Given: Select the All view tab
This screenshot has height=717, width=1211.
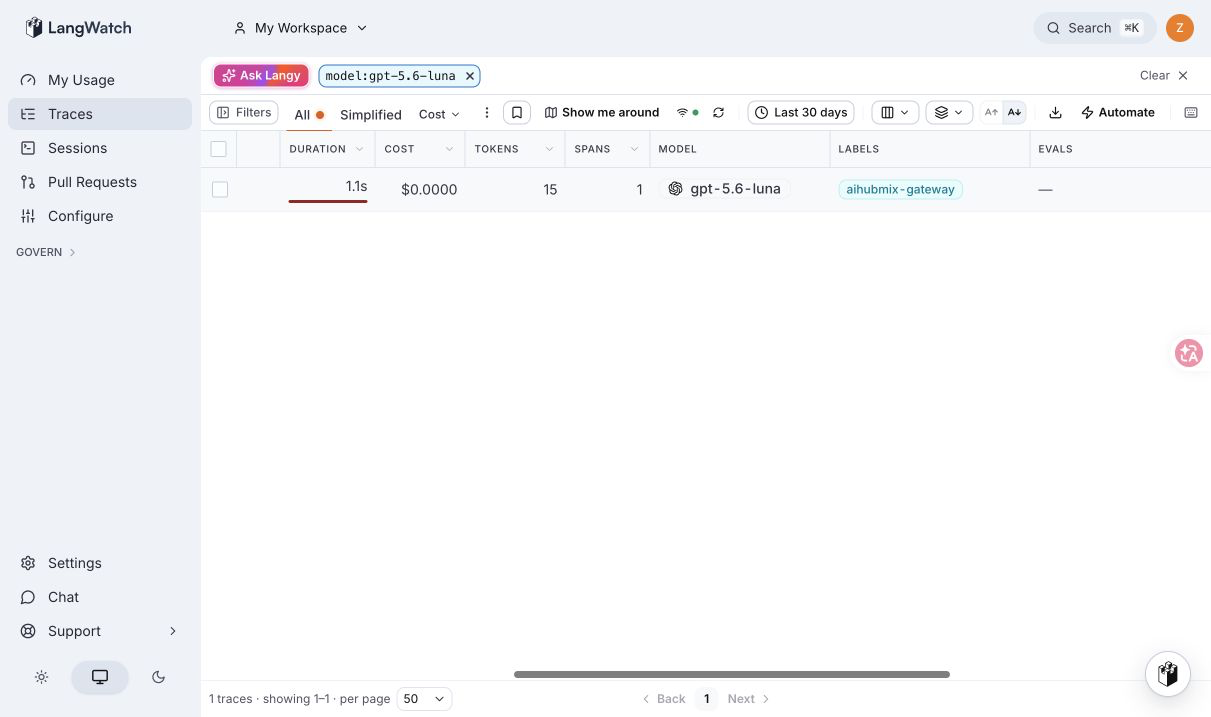Looking at the screenshot, I should [309, 115].
